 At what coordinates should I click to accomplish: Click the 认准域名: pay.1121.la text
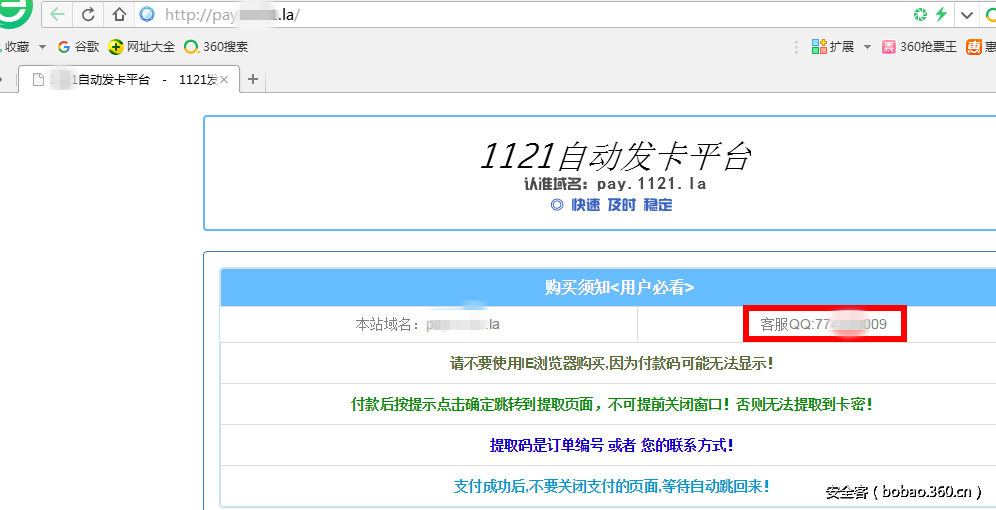click(x=615, y=184)
